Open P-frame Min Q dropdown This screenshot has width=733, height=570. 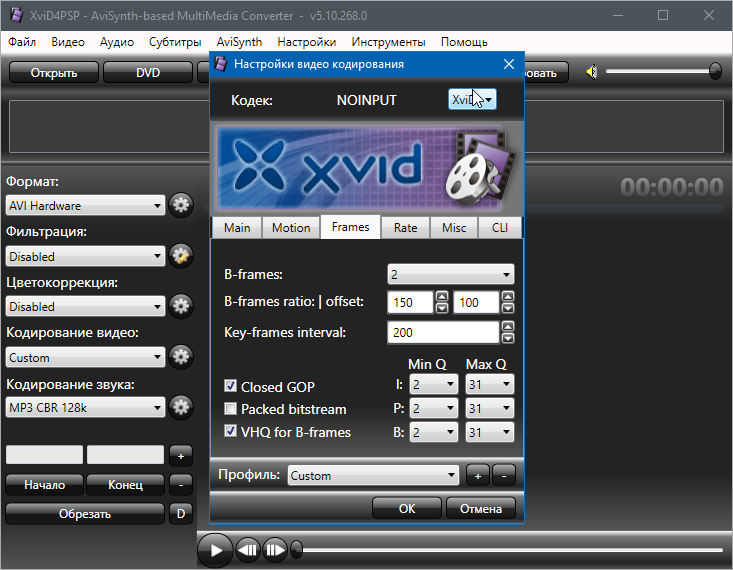[x=433, y=408]
